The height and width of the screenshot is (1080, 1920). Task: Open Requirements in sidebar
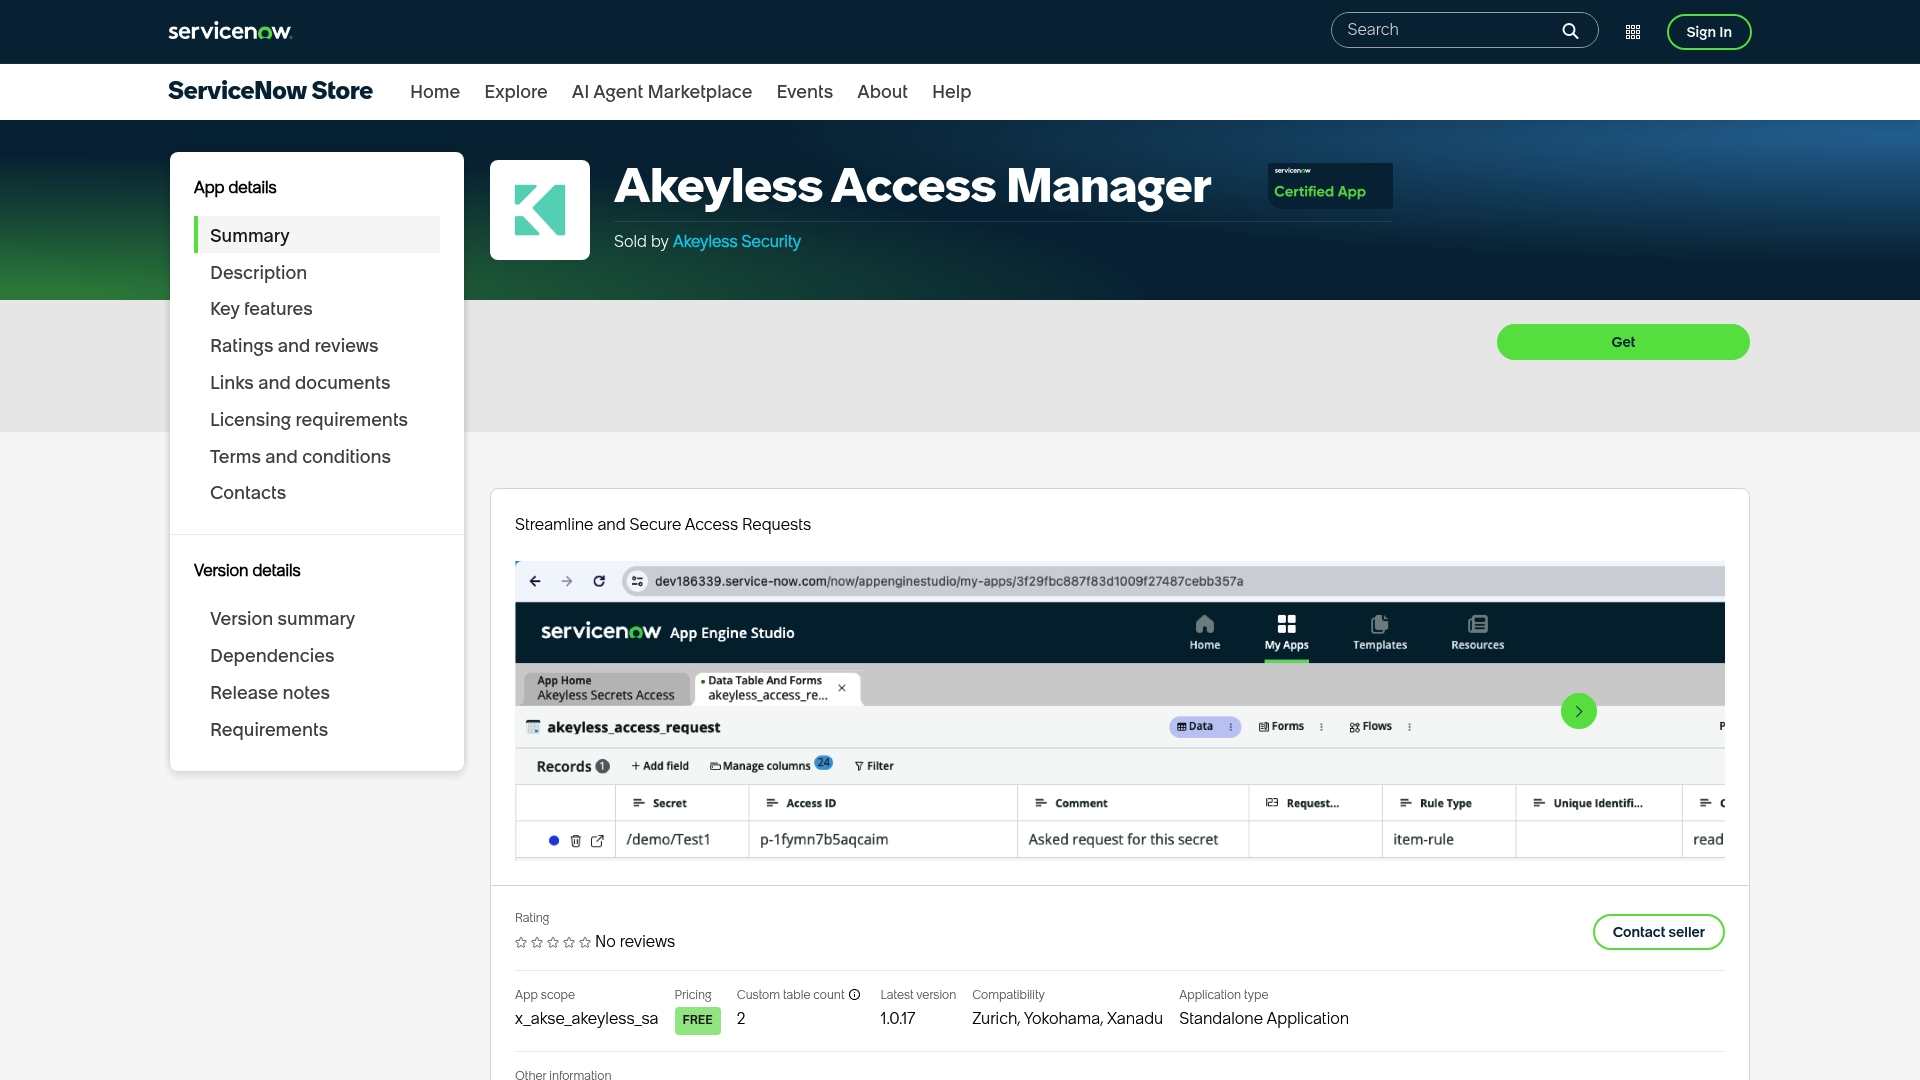pos(269,730)
